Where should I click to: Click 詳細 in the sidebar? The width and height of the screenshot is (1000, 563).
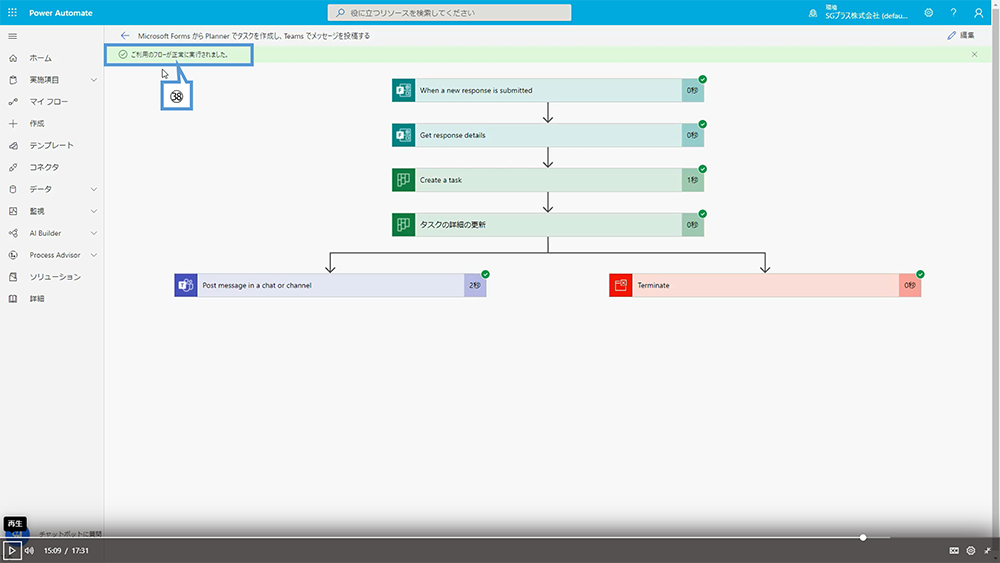click(x=37, y=298)
